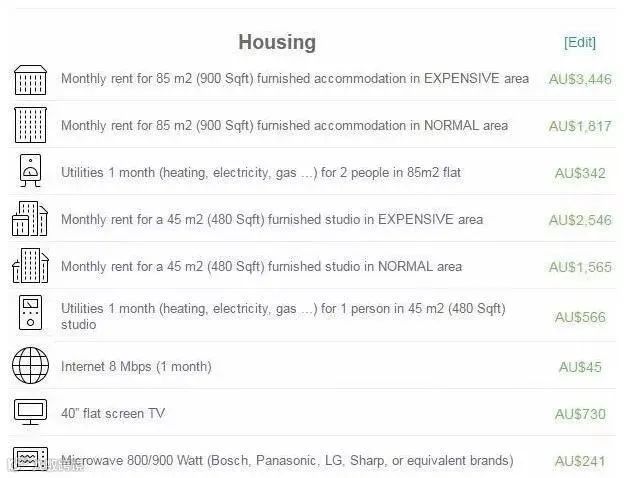Click the apartment building icon for EXPENSIVE area rent
This screenshot has width=631, height=478.
coord(31,80)
